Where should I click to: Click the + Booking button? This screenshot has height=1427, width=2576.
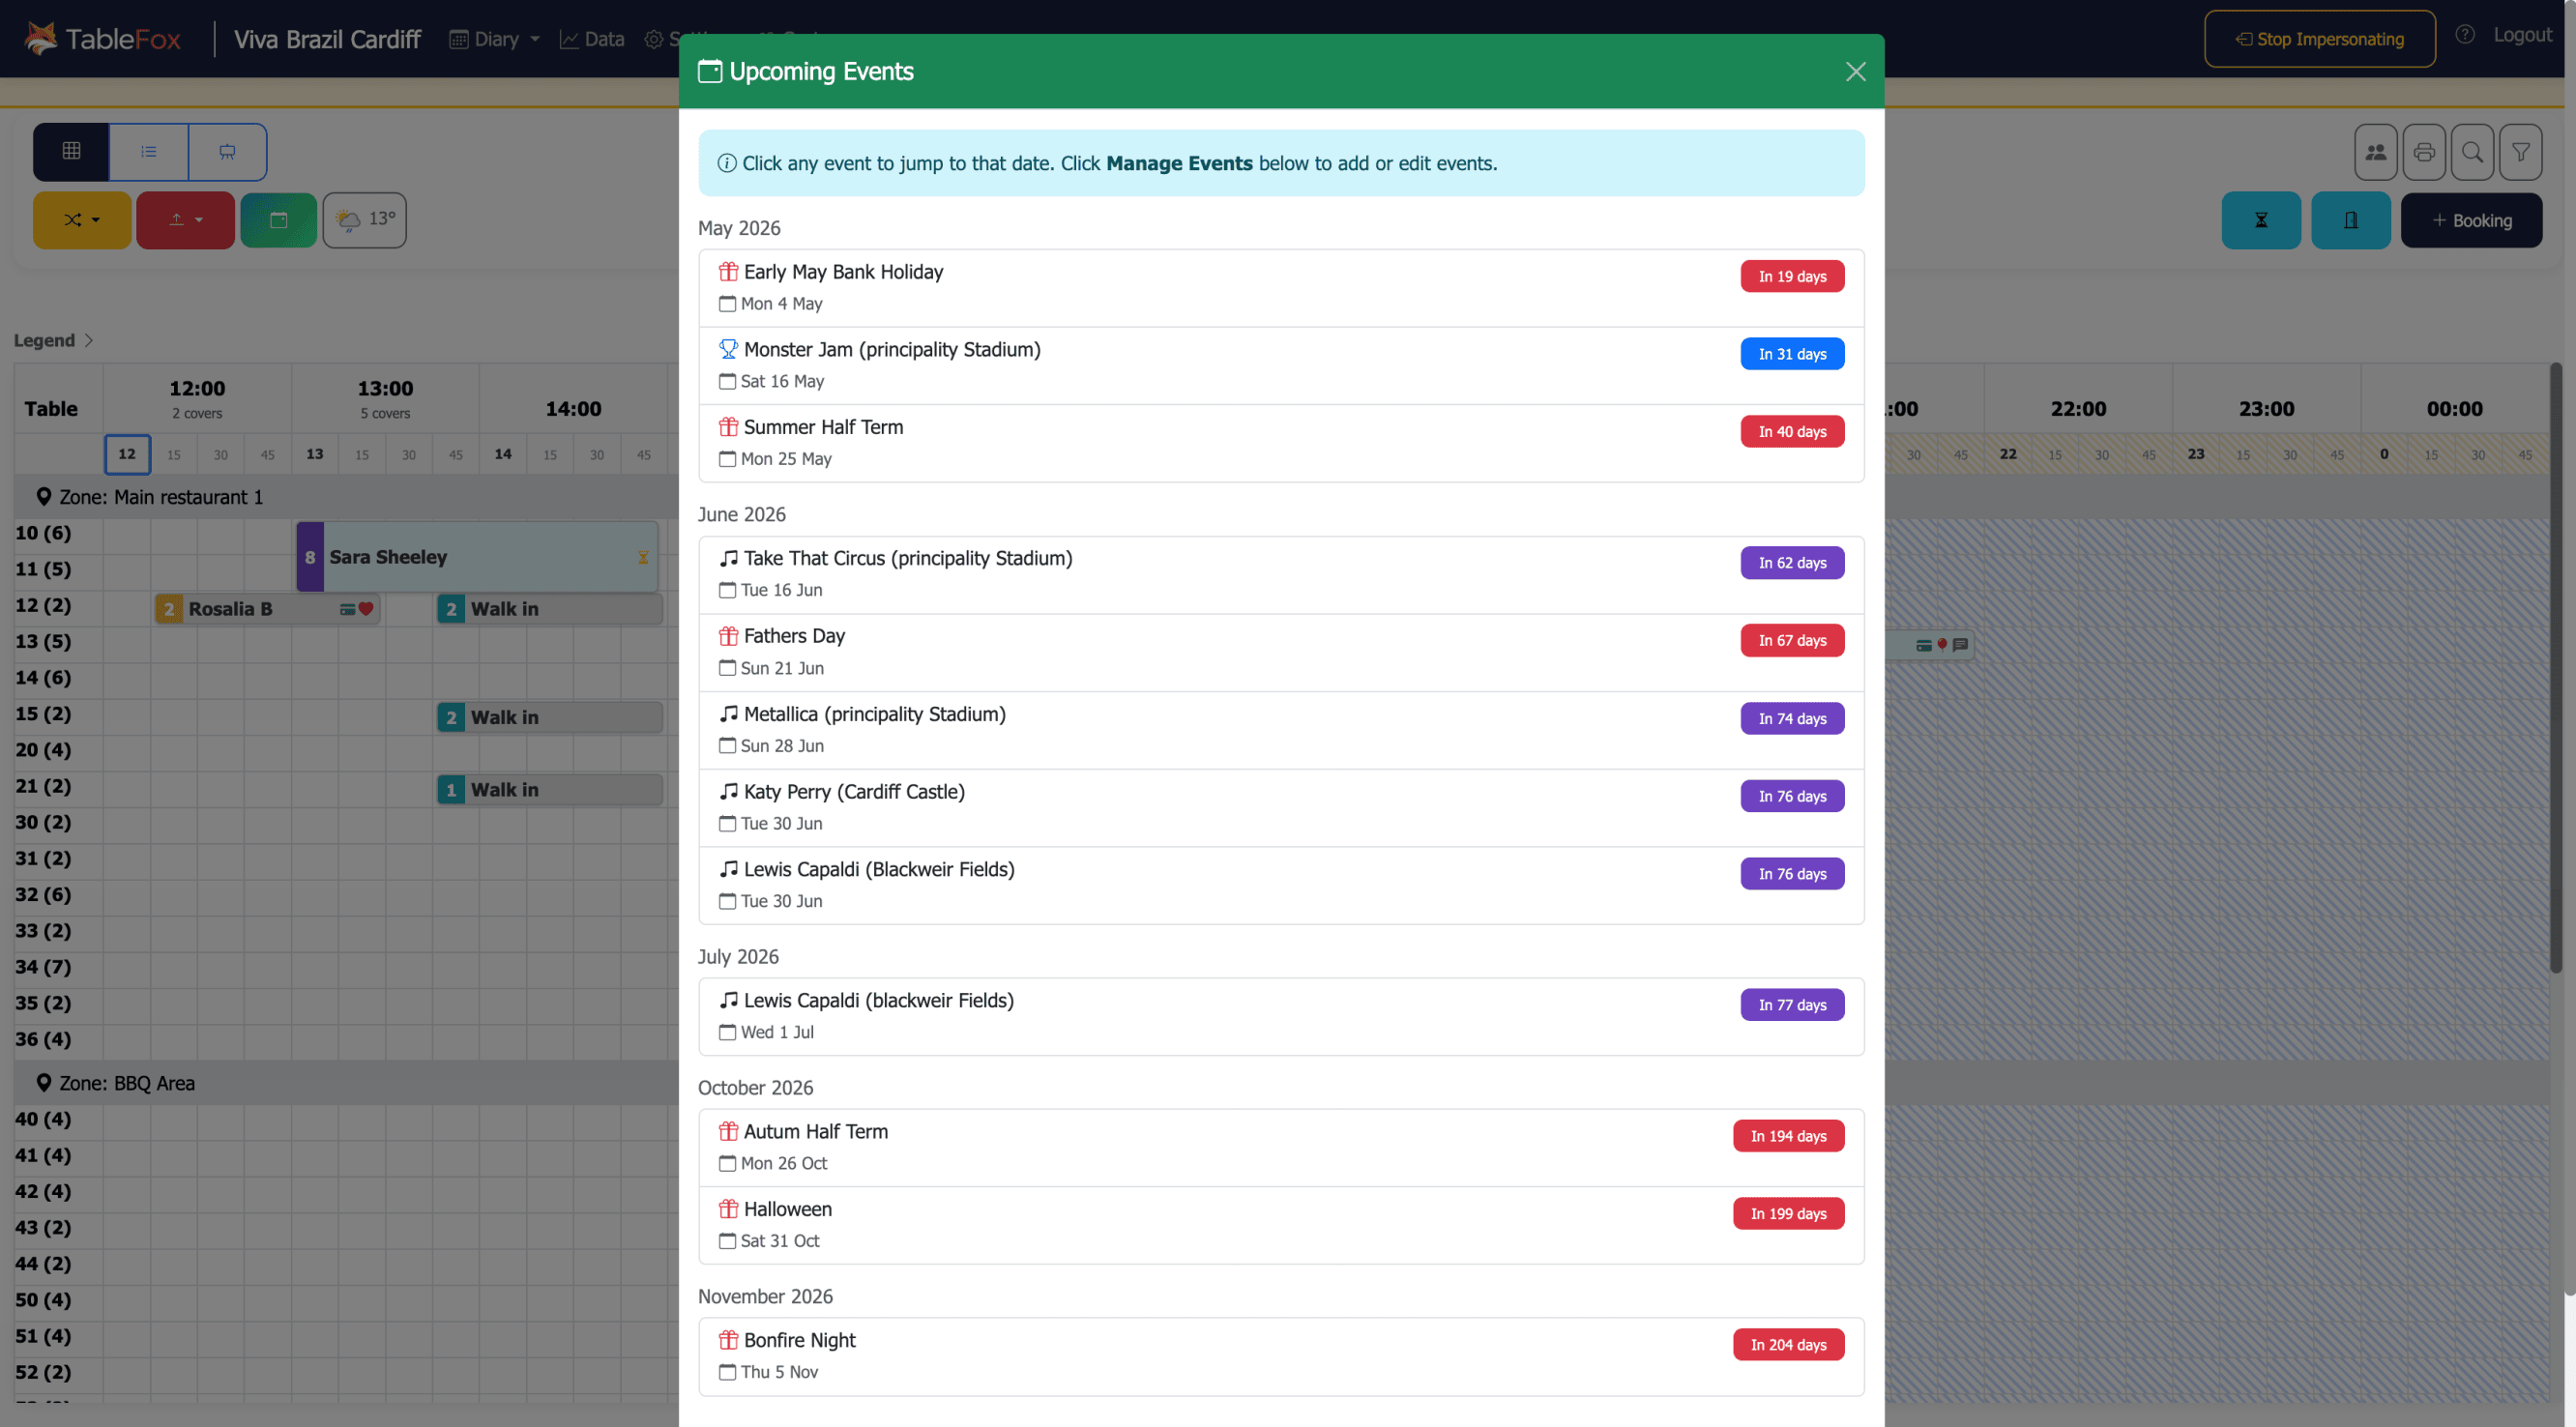[2471, 220]
